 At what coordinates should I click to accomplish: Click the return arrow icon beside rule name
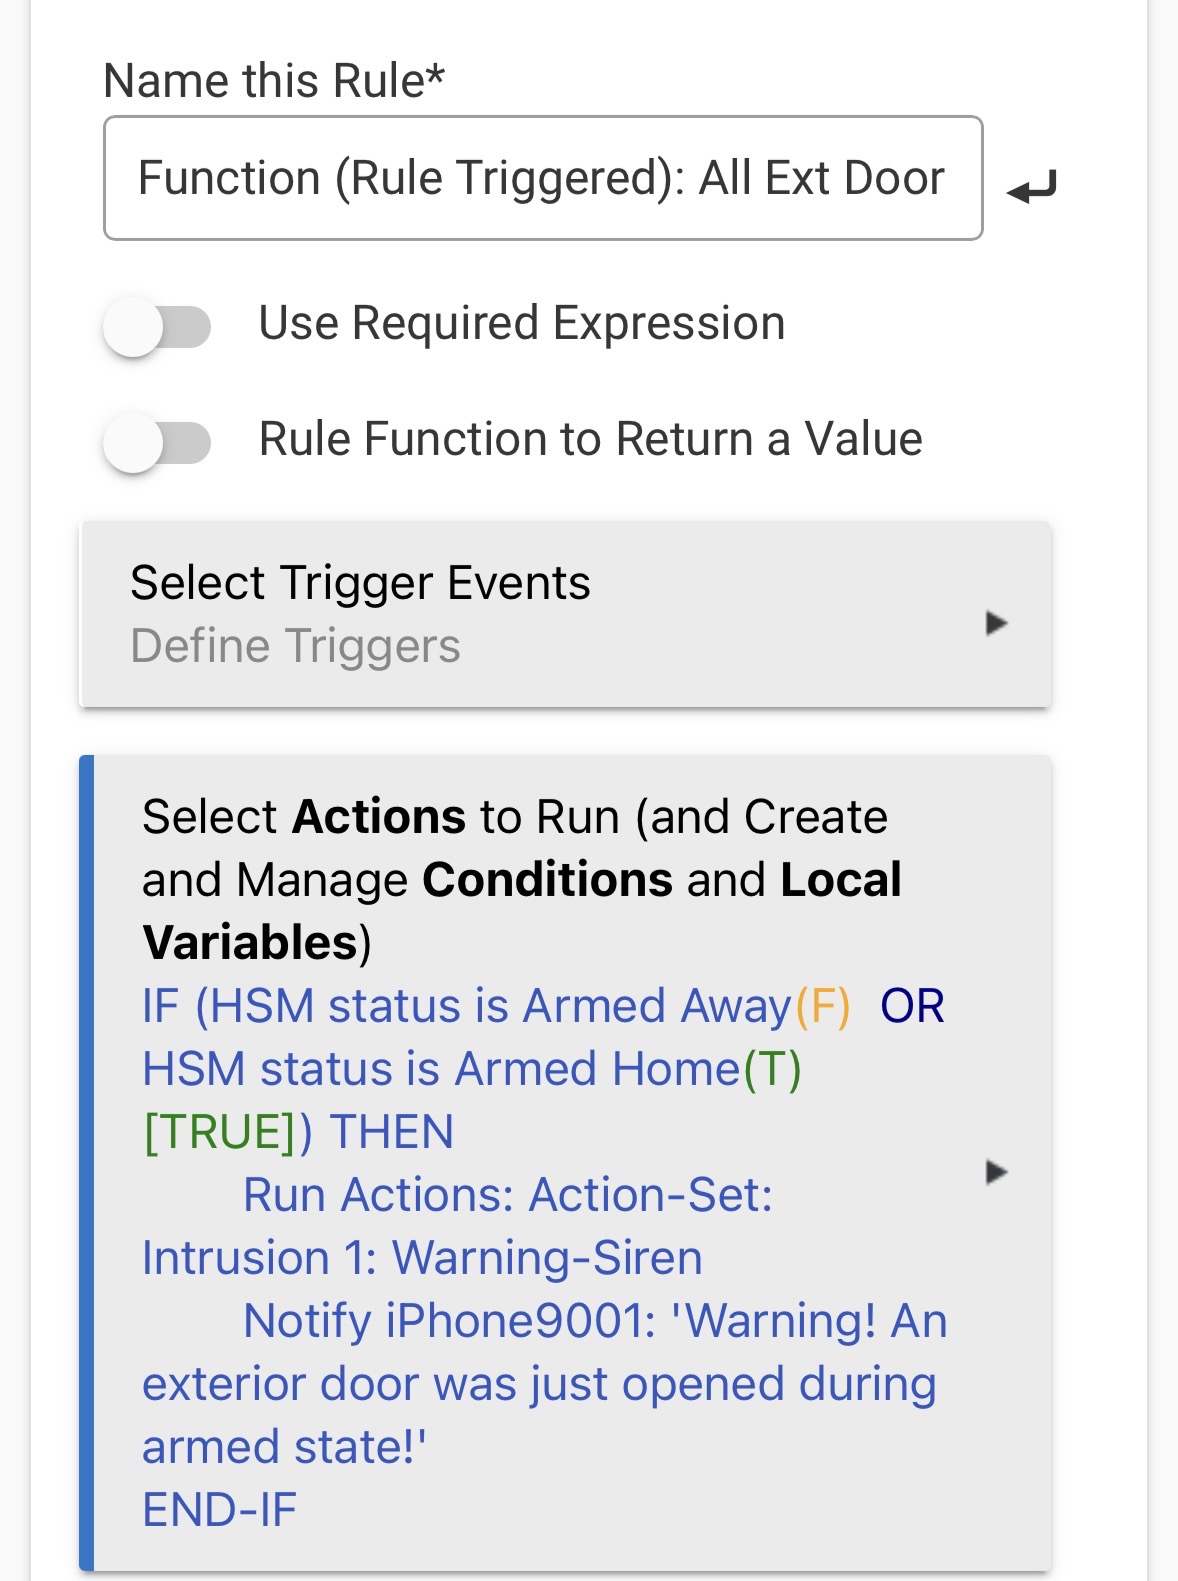click(1031, 187)
